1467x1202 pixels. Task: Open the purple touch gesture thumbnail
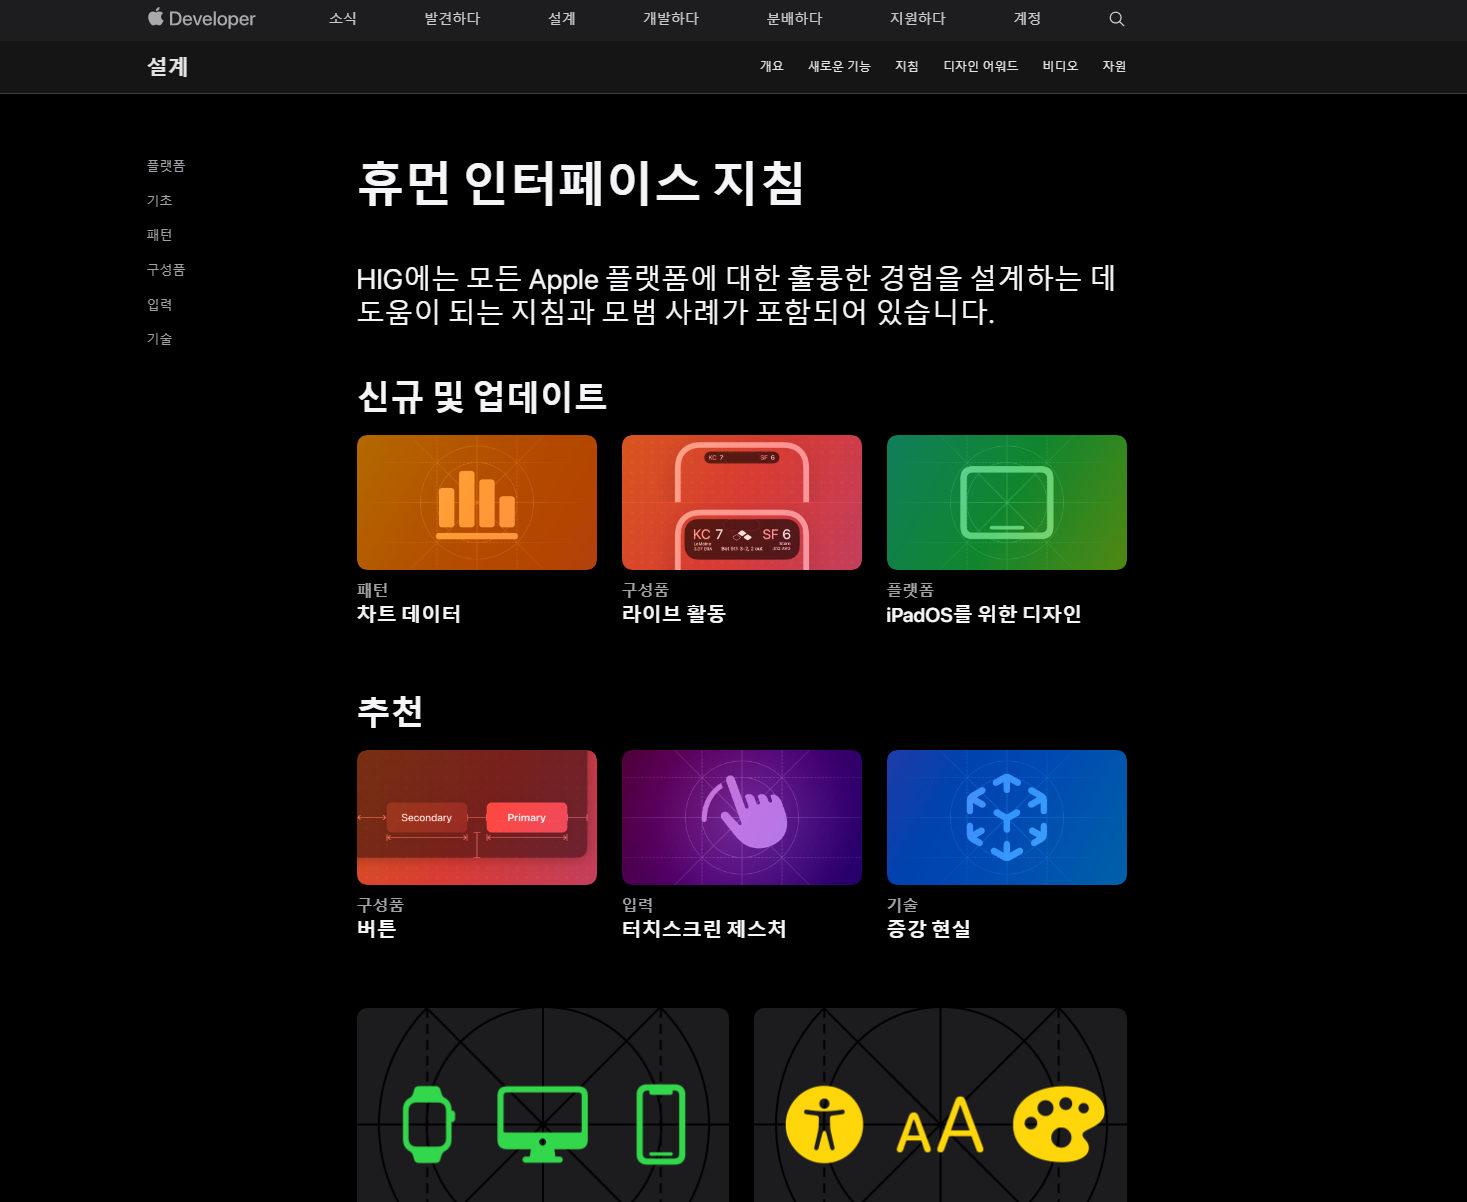pyautogui.click(x=742, y=817)
